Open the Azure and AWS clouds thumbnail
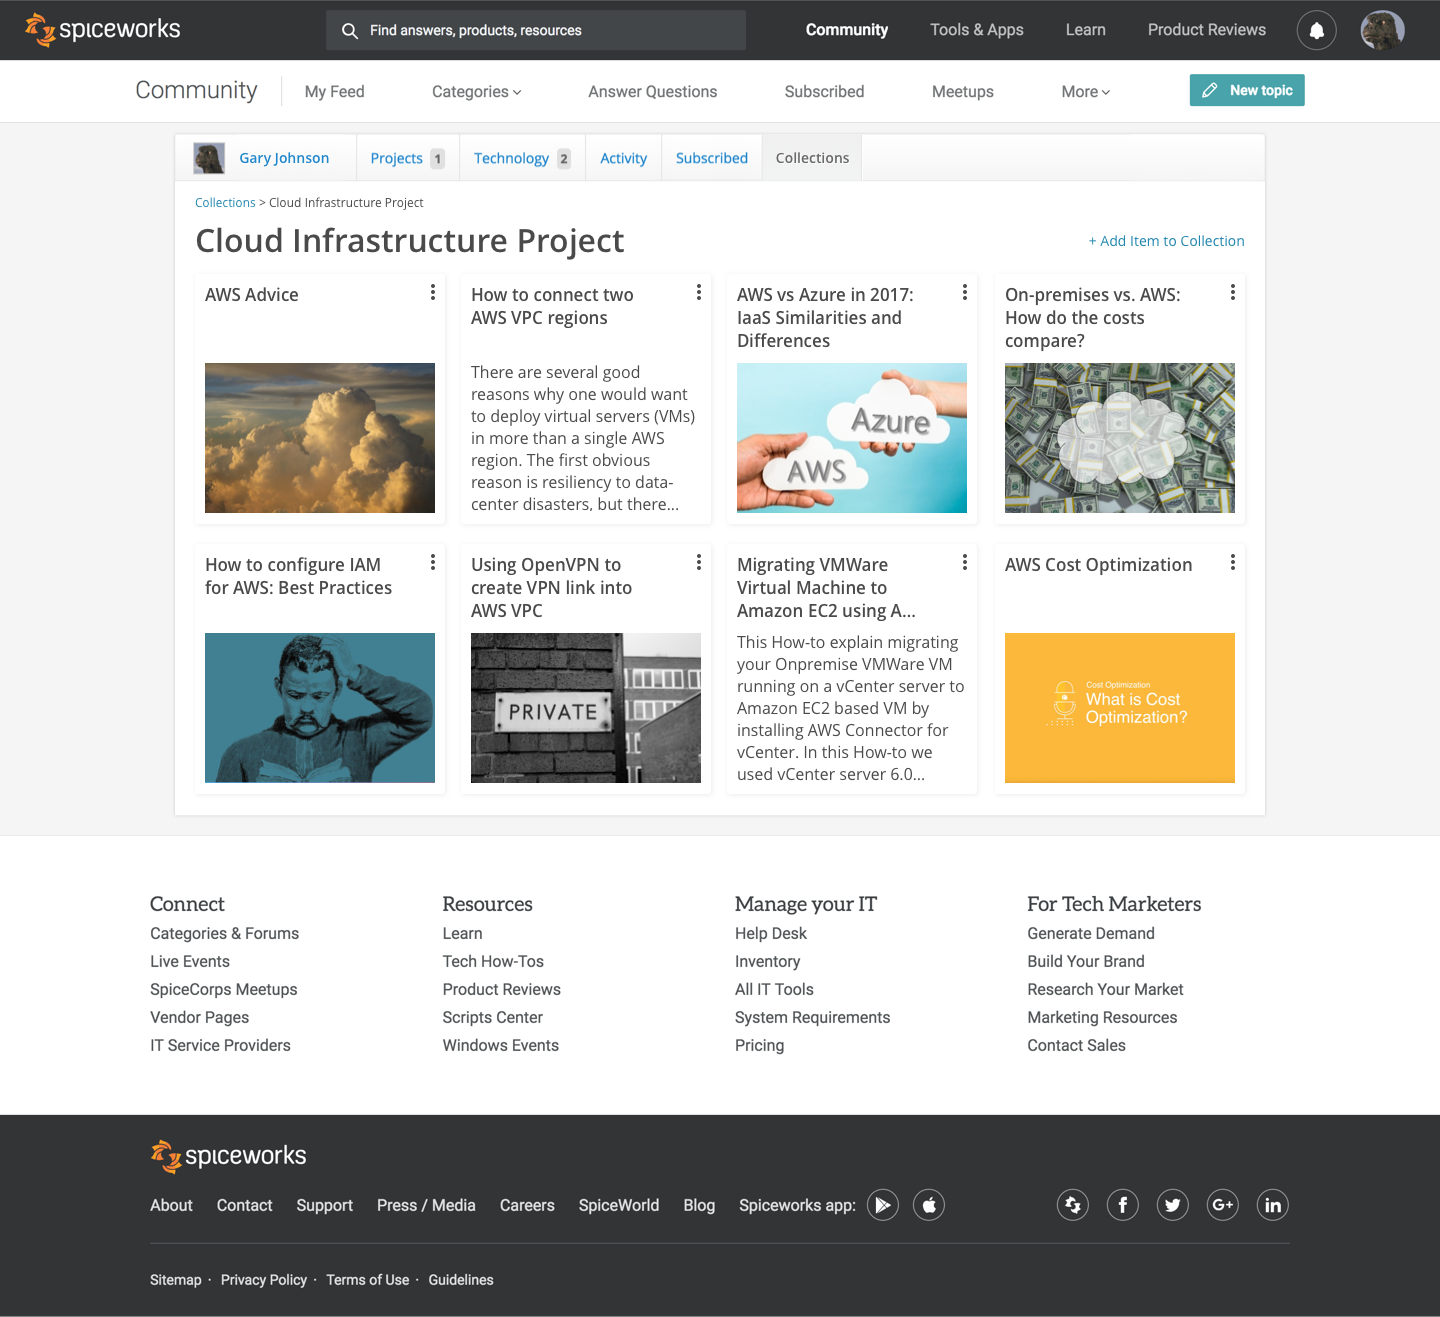This screenshot has width=1440, height=1317. coord(852,438)
